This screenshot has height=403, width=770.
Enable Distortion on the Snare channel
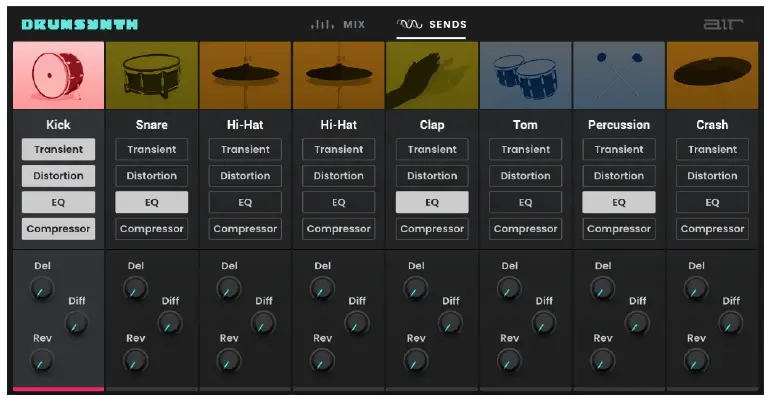[152, 176]
